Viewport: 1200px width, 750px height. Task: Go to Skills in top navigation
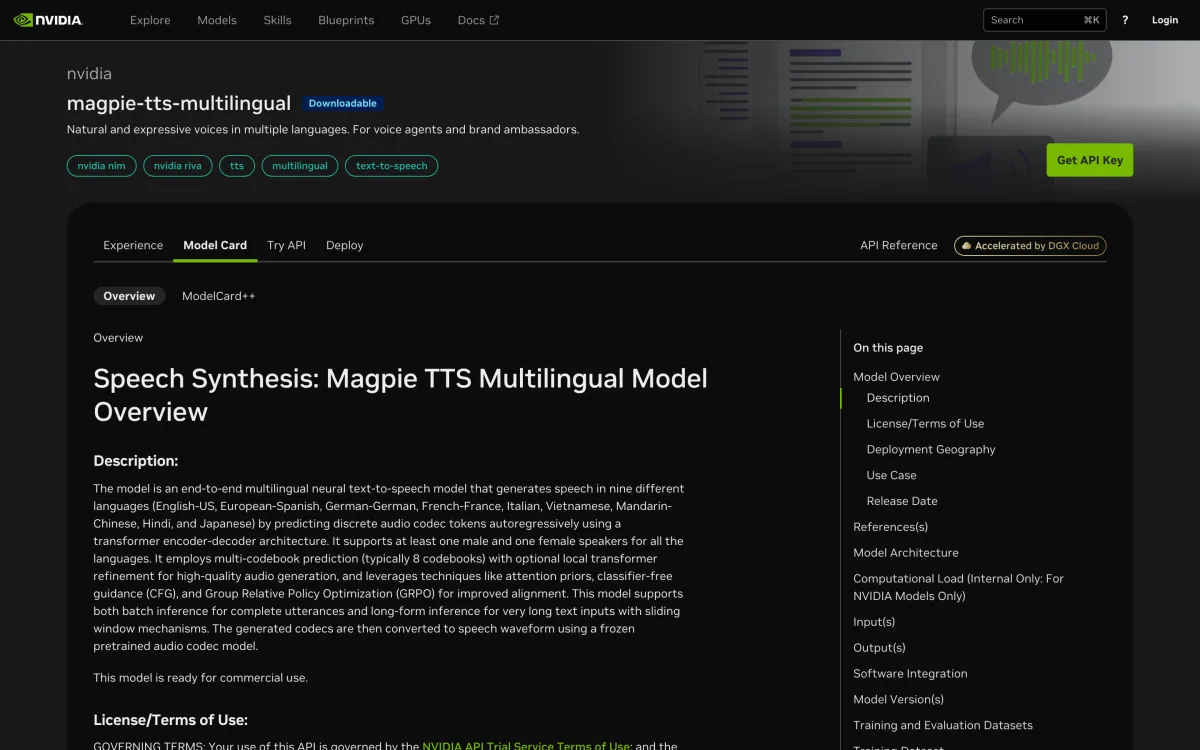point(278,20)
